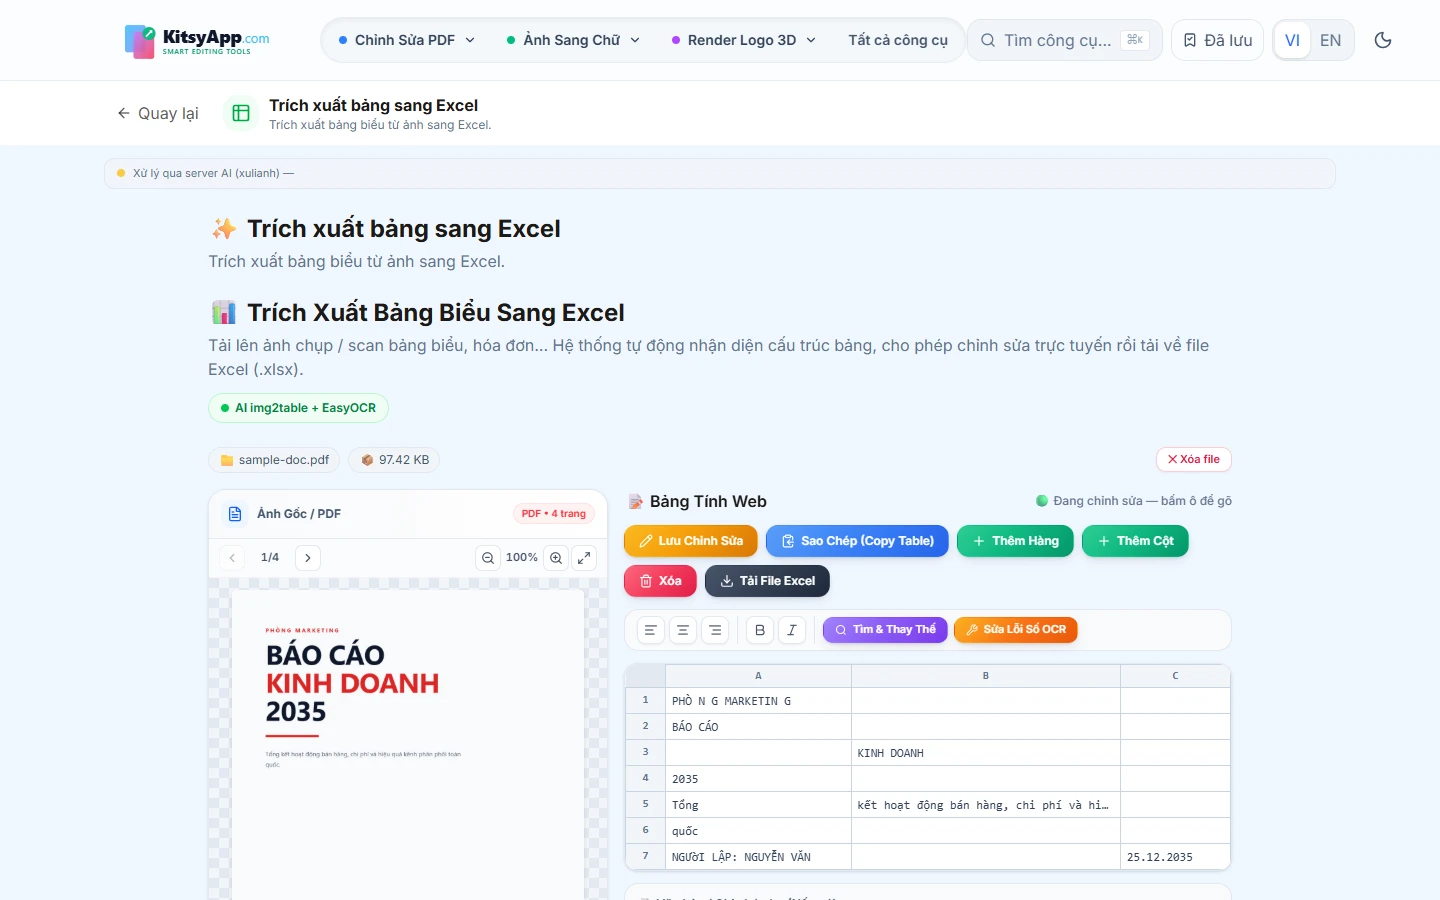Select column B header
The width and height of the screenshot is (1440, 900).
coord(986,676)
